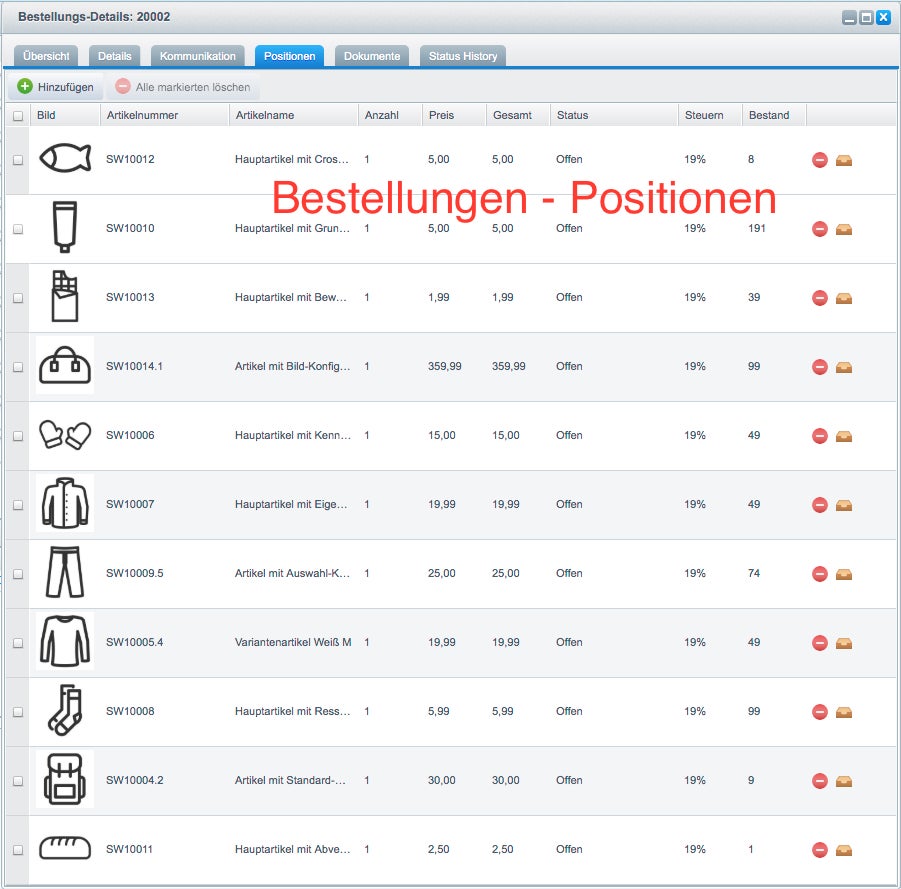Tick checkbox beside SW10009.5
Screen dimensions: 901x889
pyautogui.click(x=18, y=574)
